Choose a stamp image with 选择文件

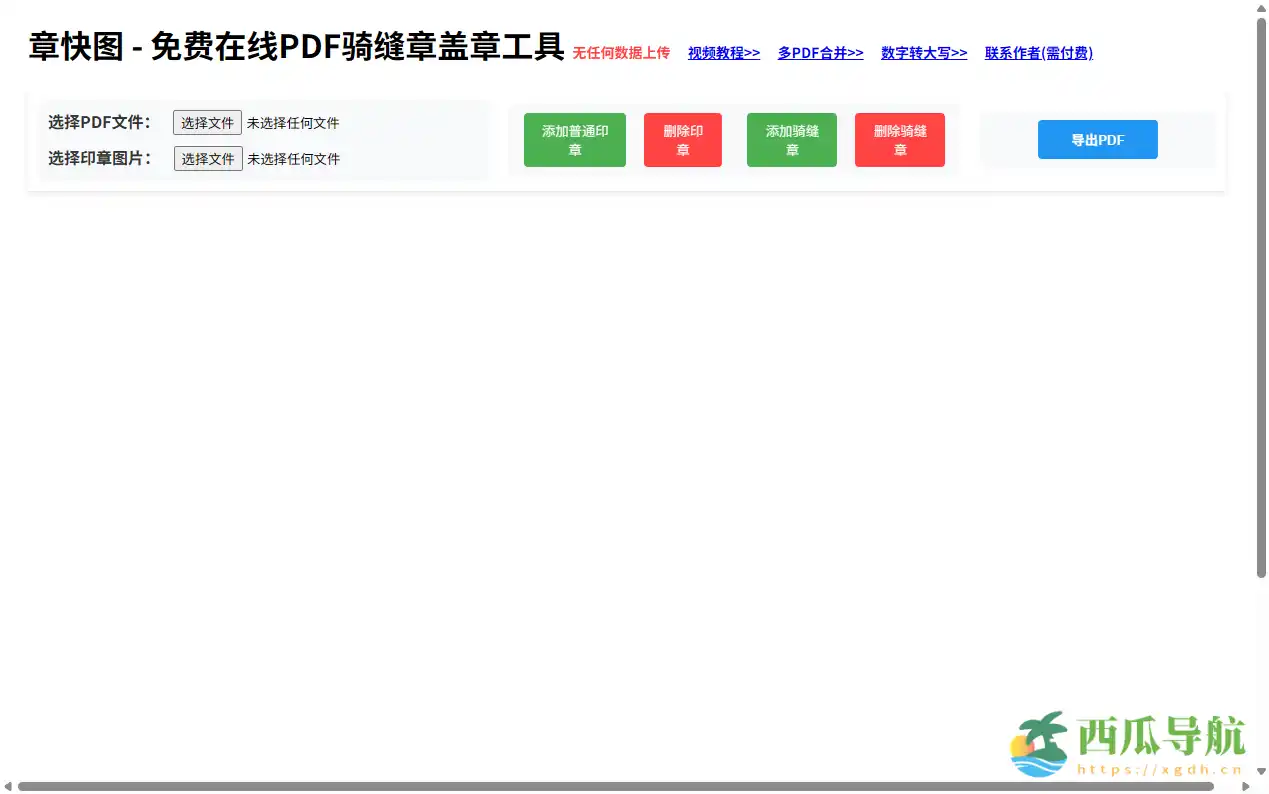pos(207,158)
